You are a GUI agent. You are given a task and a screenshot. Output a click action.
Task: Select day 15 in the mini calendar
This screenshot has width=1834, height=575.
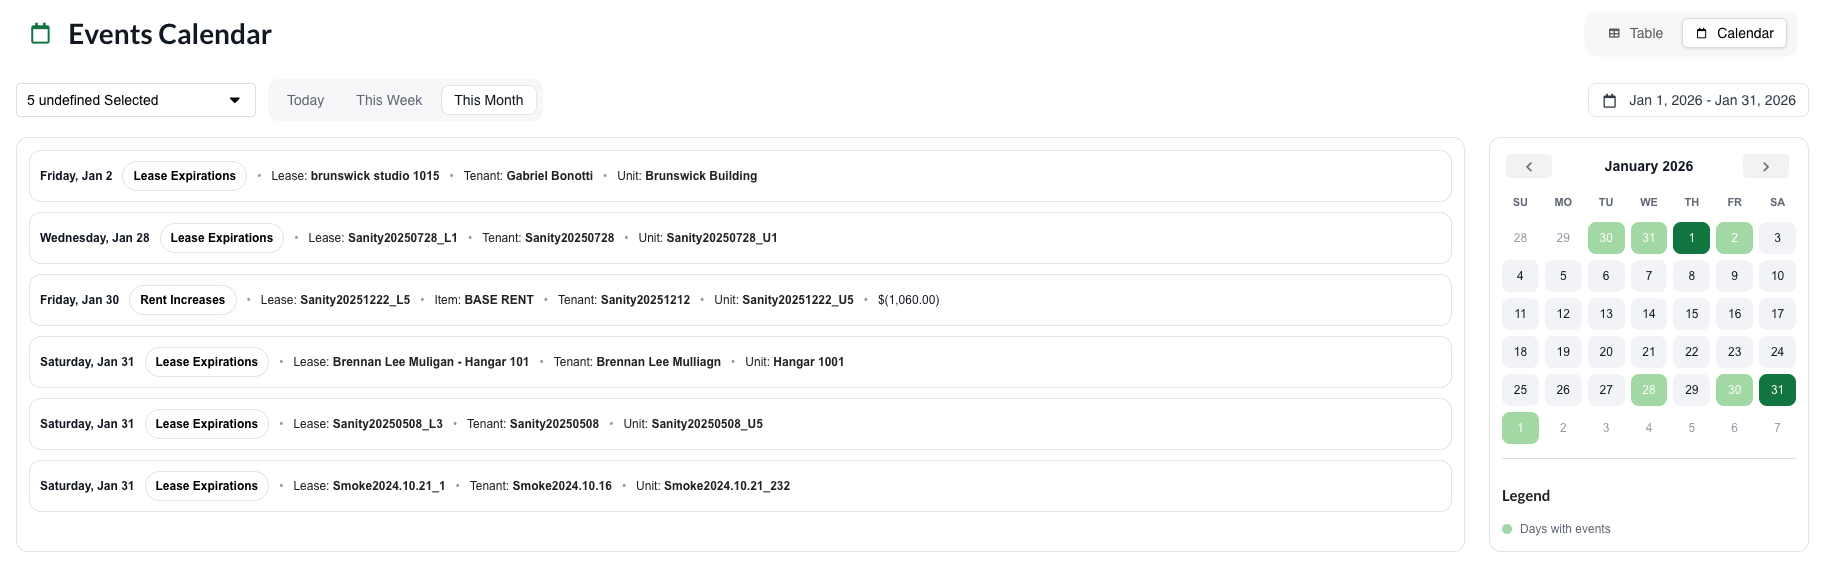pos(1692,314)
